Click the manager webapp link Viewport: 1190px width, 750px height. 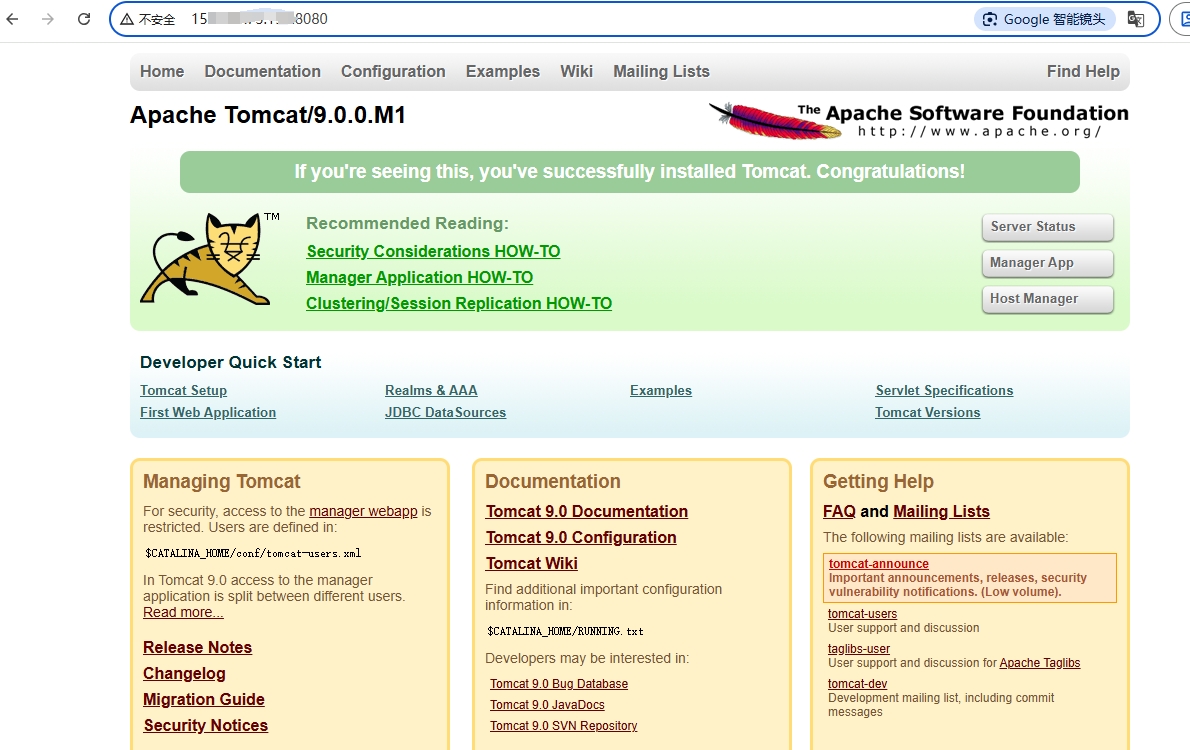click(364, 511)
